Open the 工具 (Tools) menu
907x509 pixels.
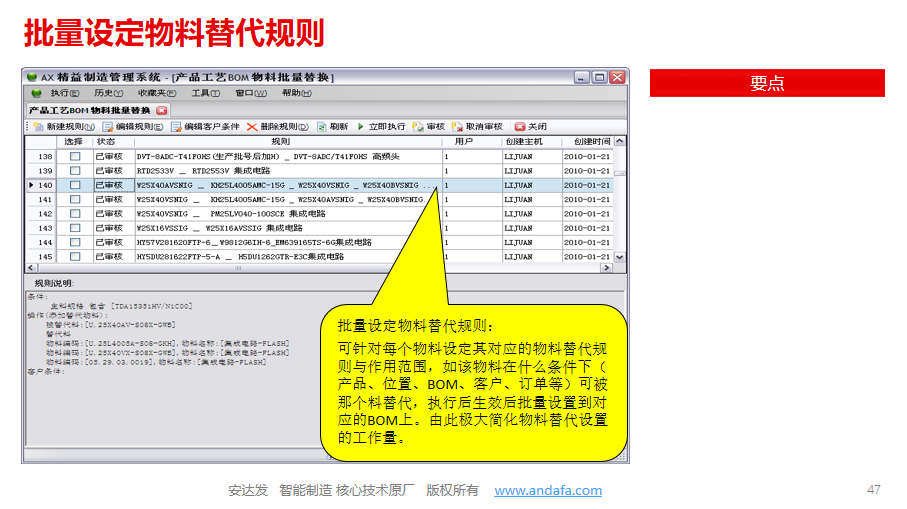(204, 93)
